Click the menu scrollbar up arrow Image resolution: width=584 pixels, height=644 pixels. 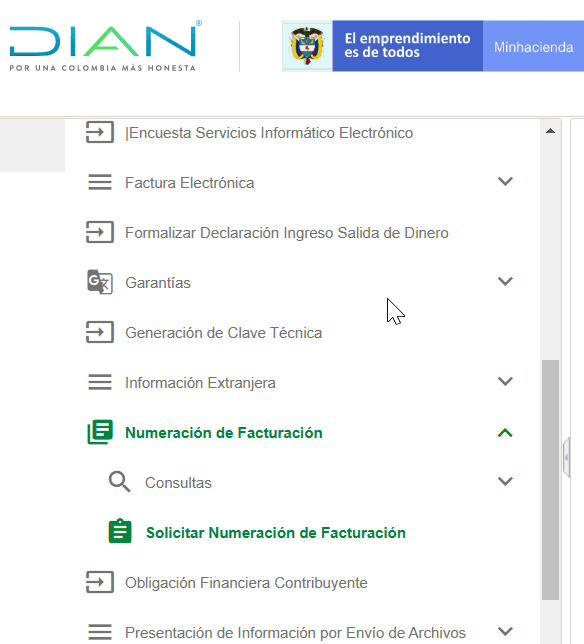tap(550, 131)
